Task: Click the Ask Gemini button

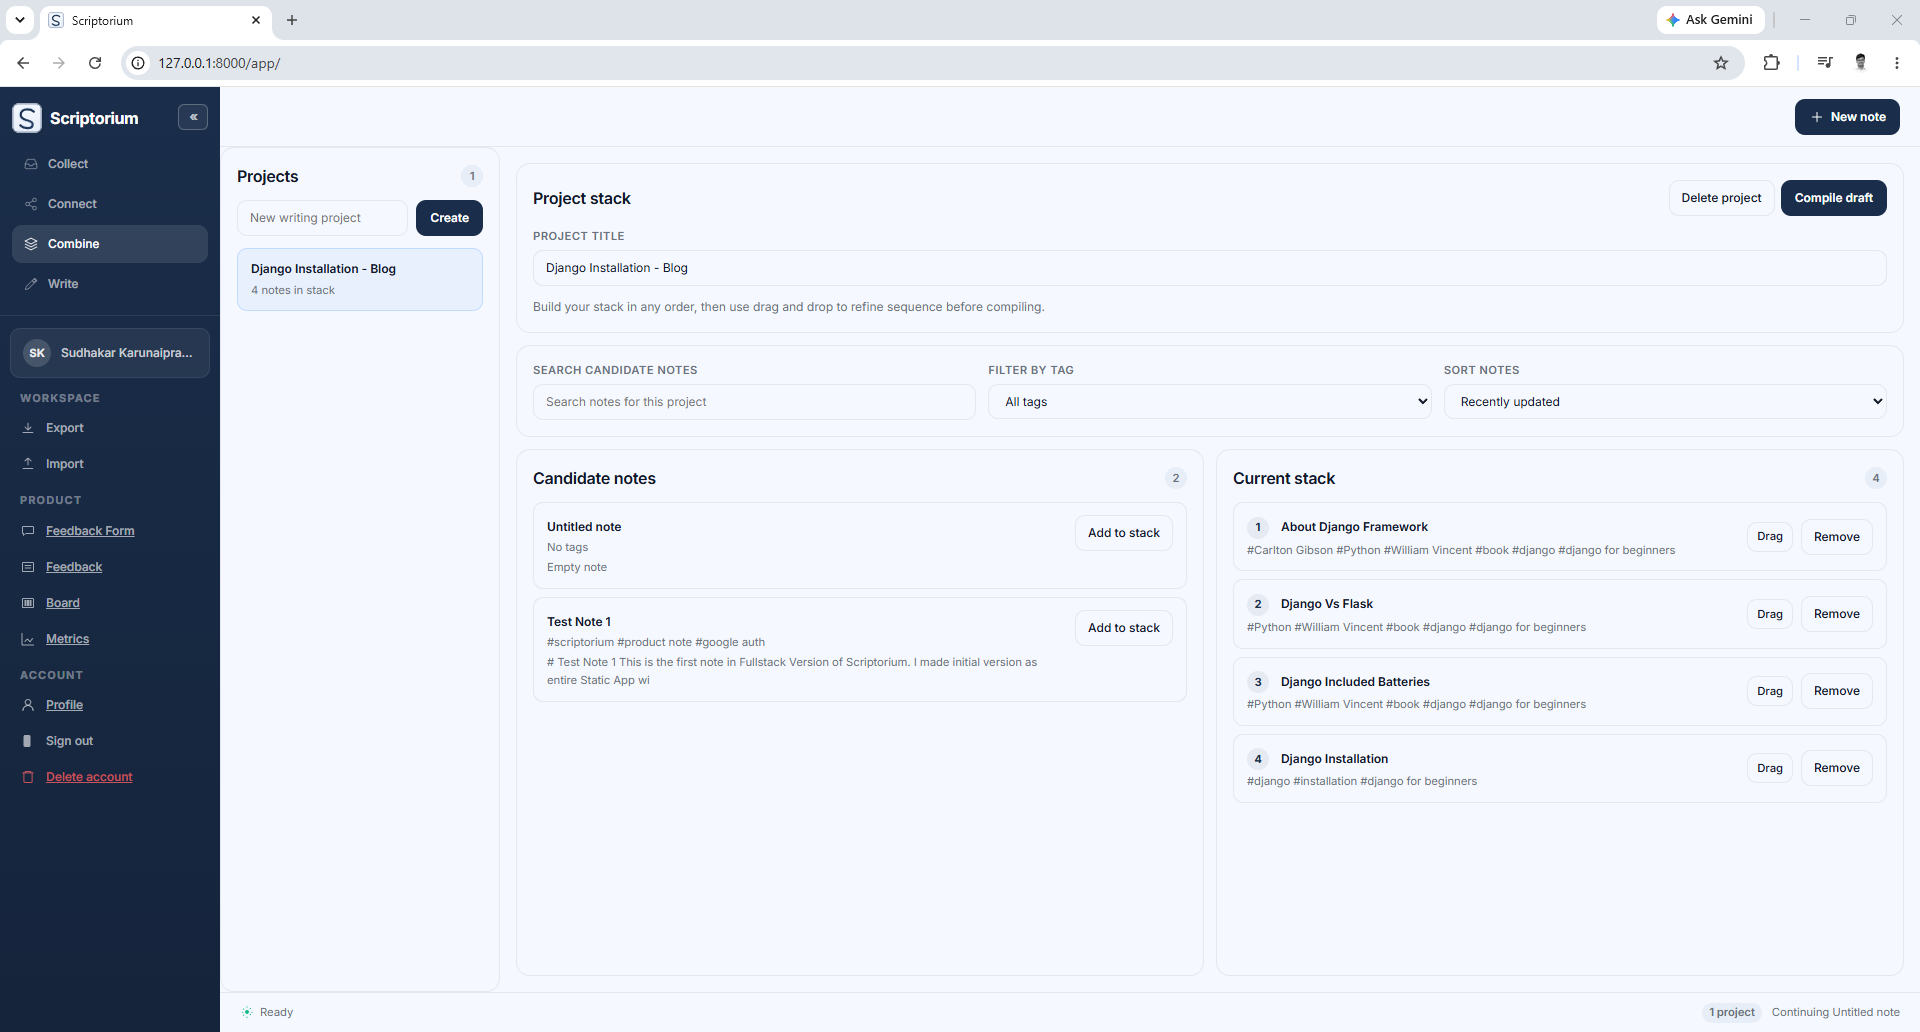Action: (x=1710, y=20)
